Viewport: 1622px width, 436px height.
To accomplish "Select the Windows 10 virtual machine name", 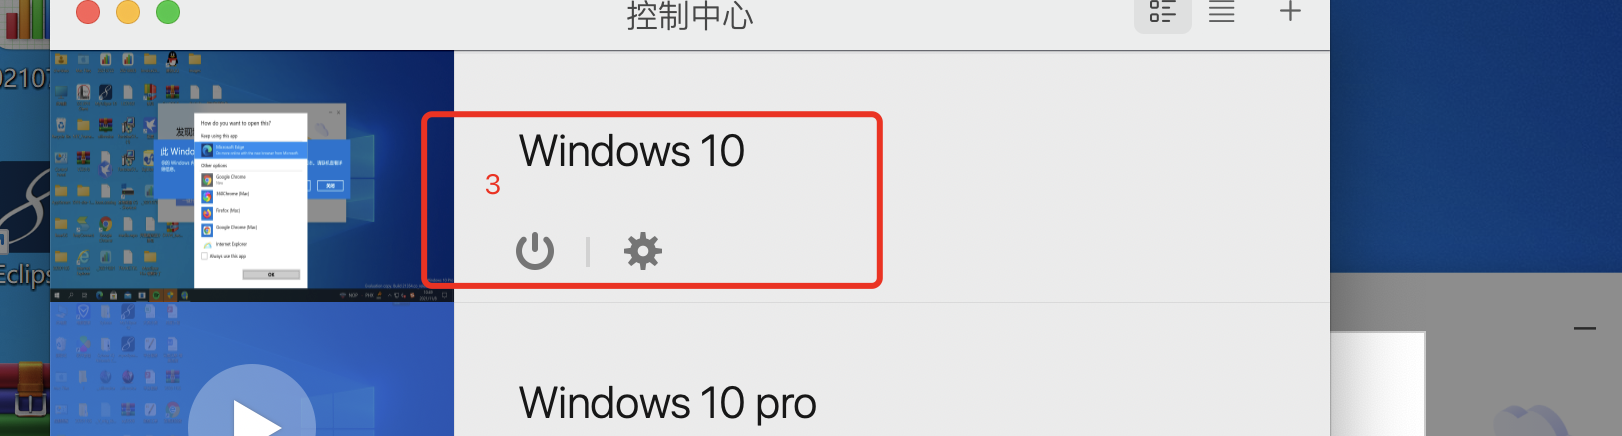I will 632,151.
